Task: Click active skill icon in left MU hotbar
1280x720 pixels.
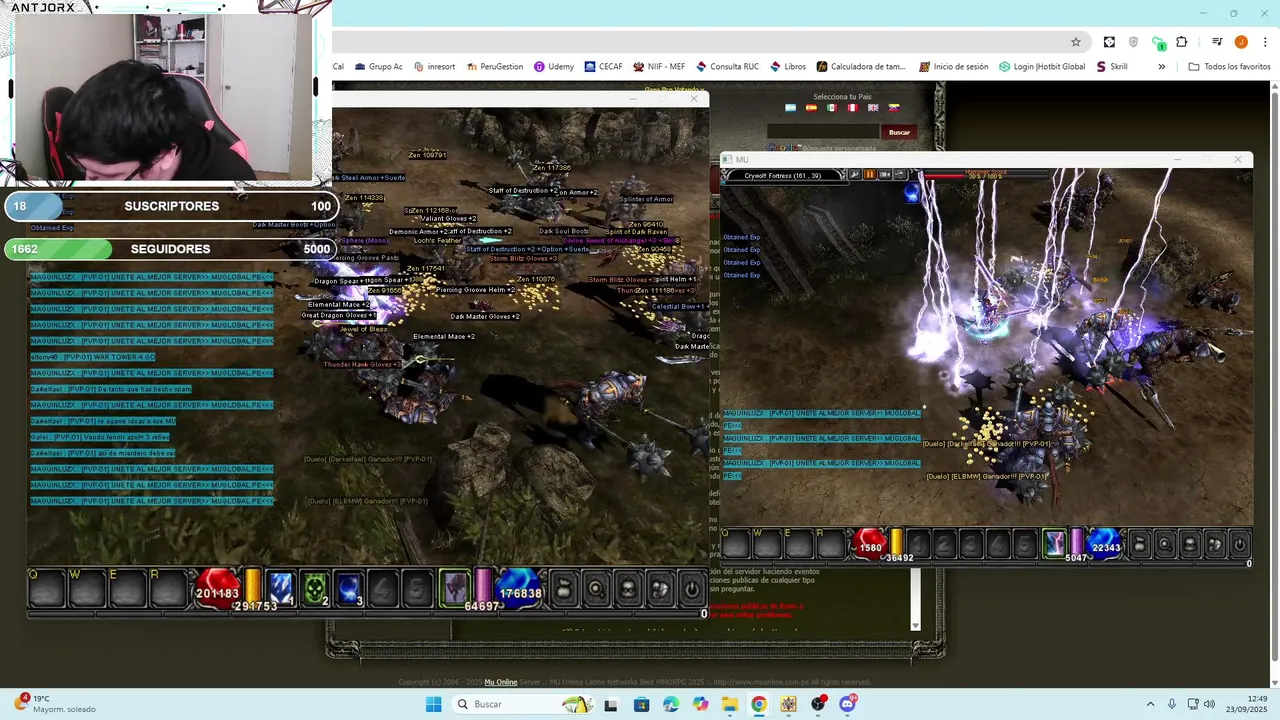Action: click(455, 589)
